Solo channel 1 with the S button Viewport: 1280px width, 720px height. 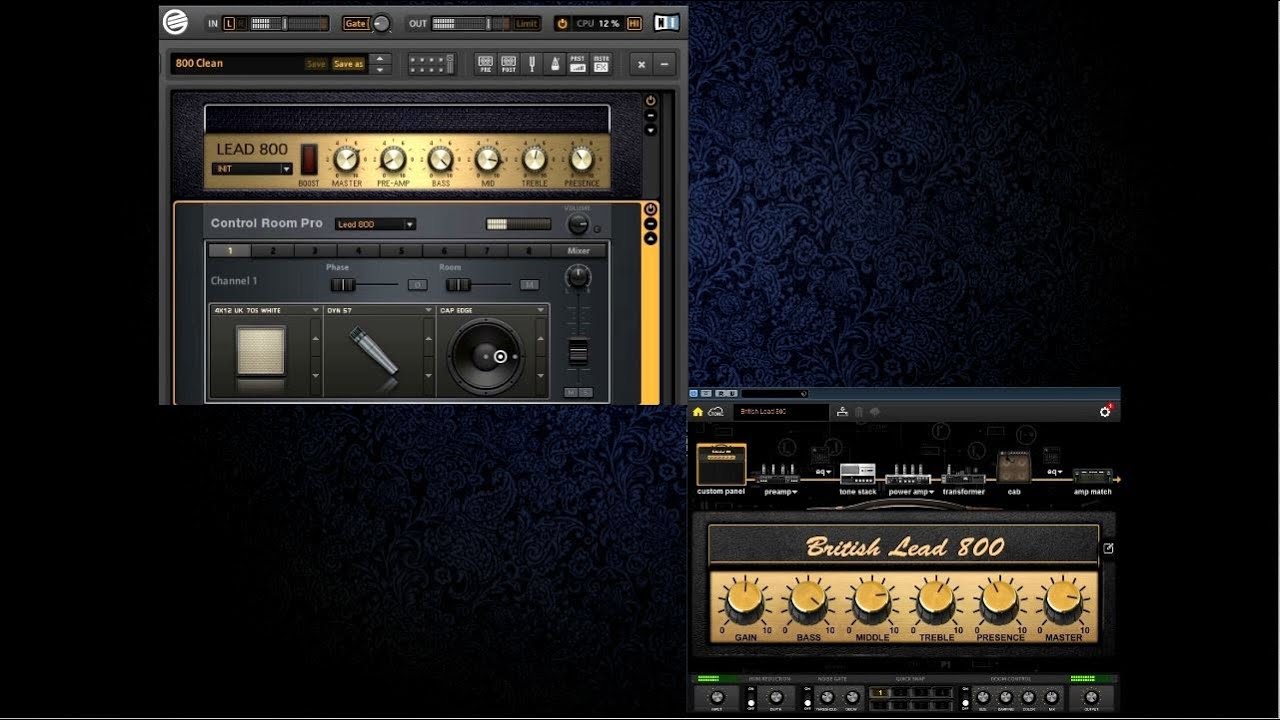point(585,392)
